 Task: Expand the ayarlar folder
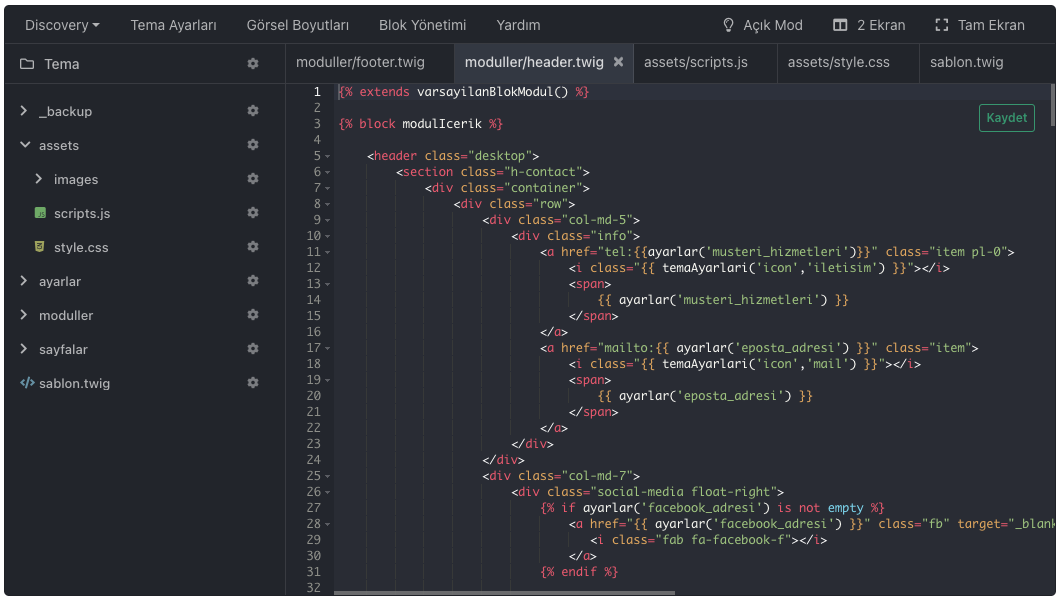click(x=24, y=281)
